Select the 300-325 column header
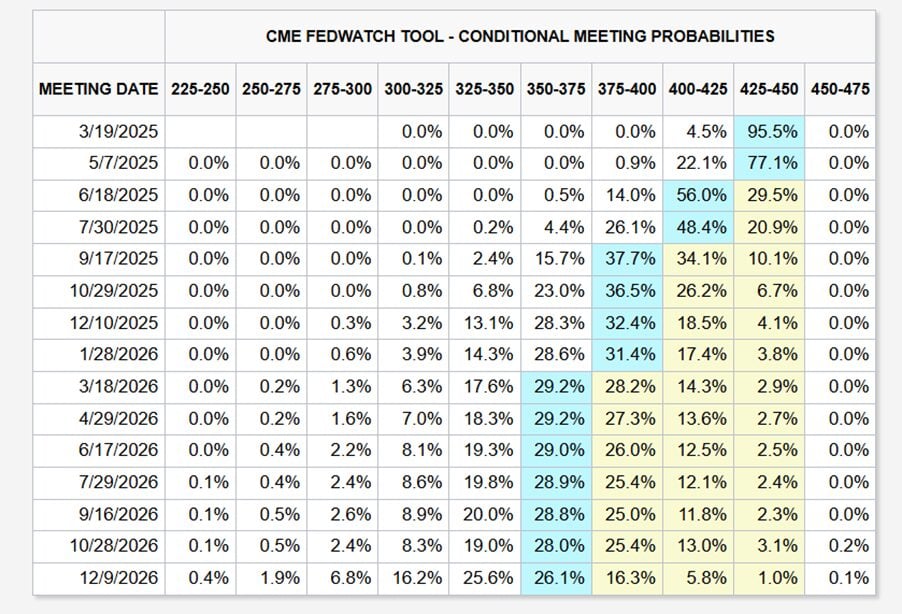The height and width of the screenshot is (614, 902). [414, 89]
